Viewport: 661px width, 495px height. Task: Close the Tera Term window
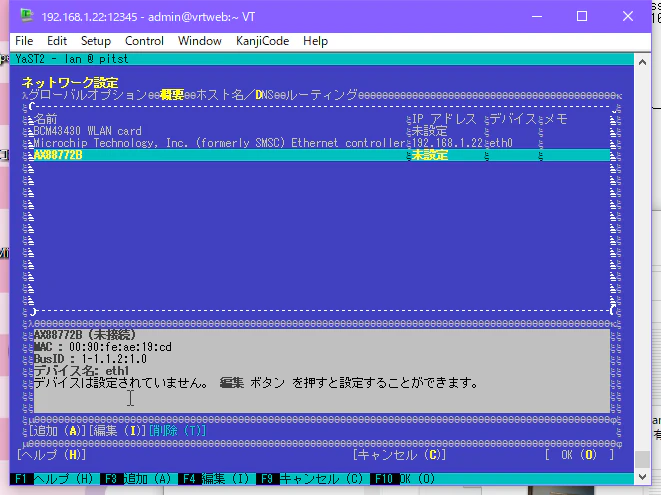(x=628, y=16)
